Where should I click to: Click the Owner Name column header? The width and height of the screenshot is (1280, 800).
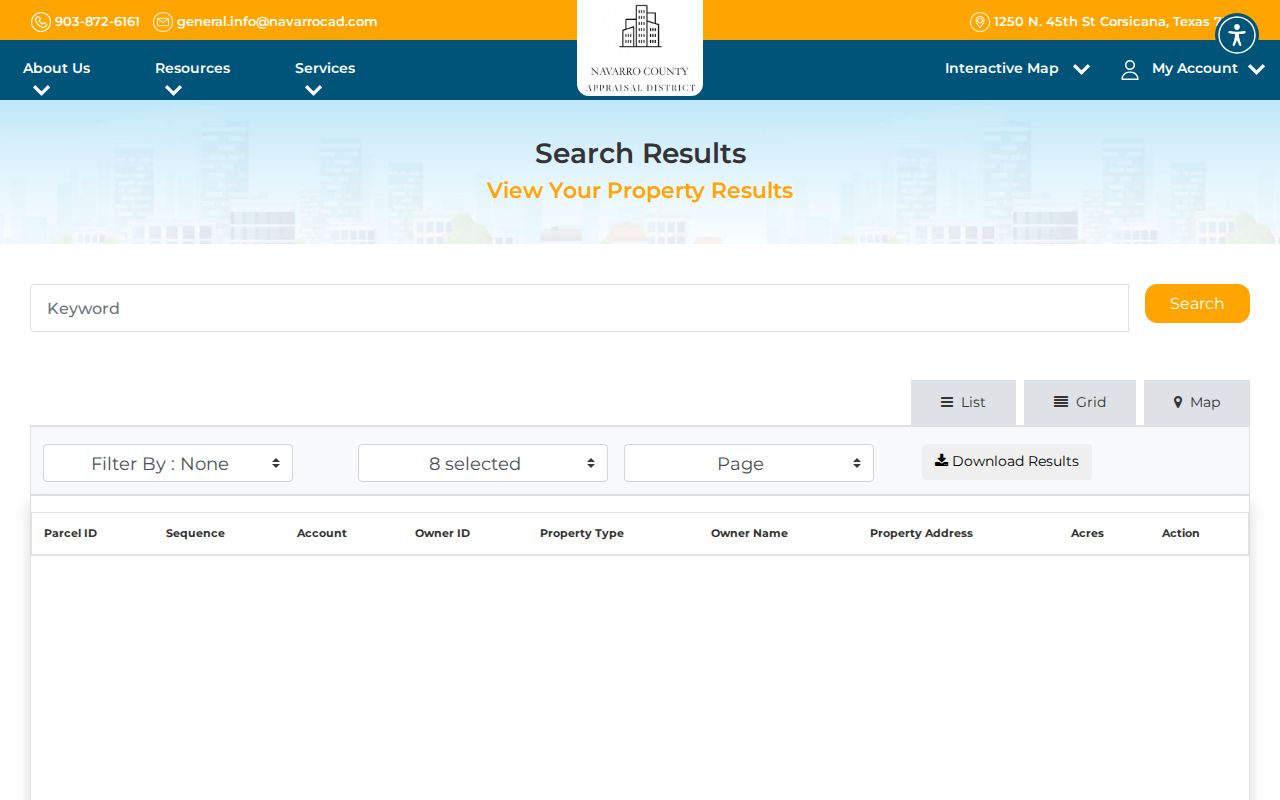click(749, 533)
